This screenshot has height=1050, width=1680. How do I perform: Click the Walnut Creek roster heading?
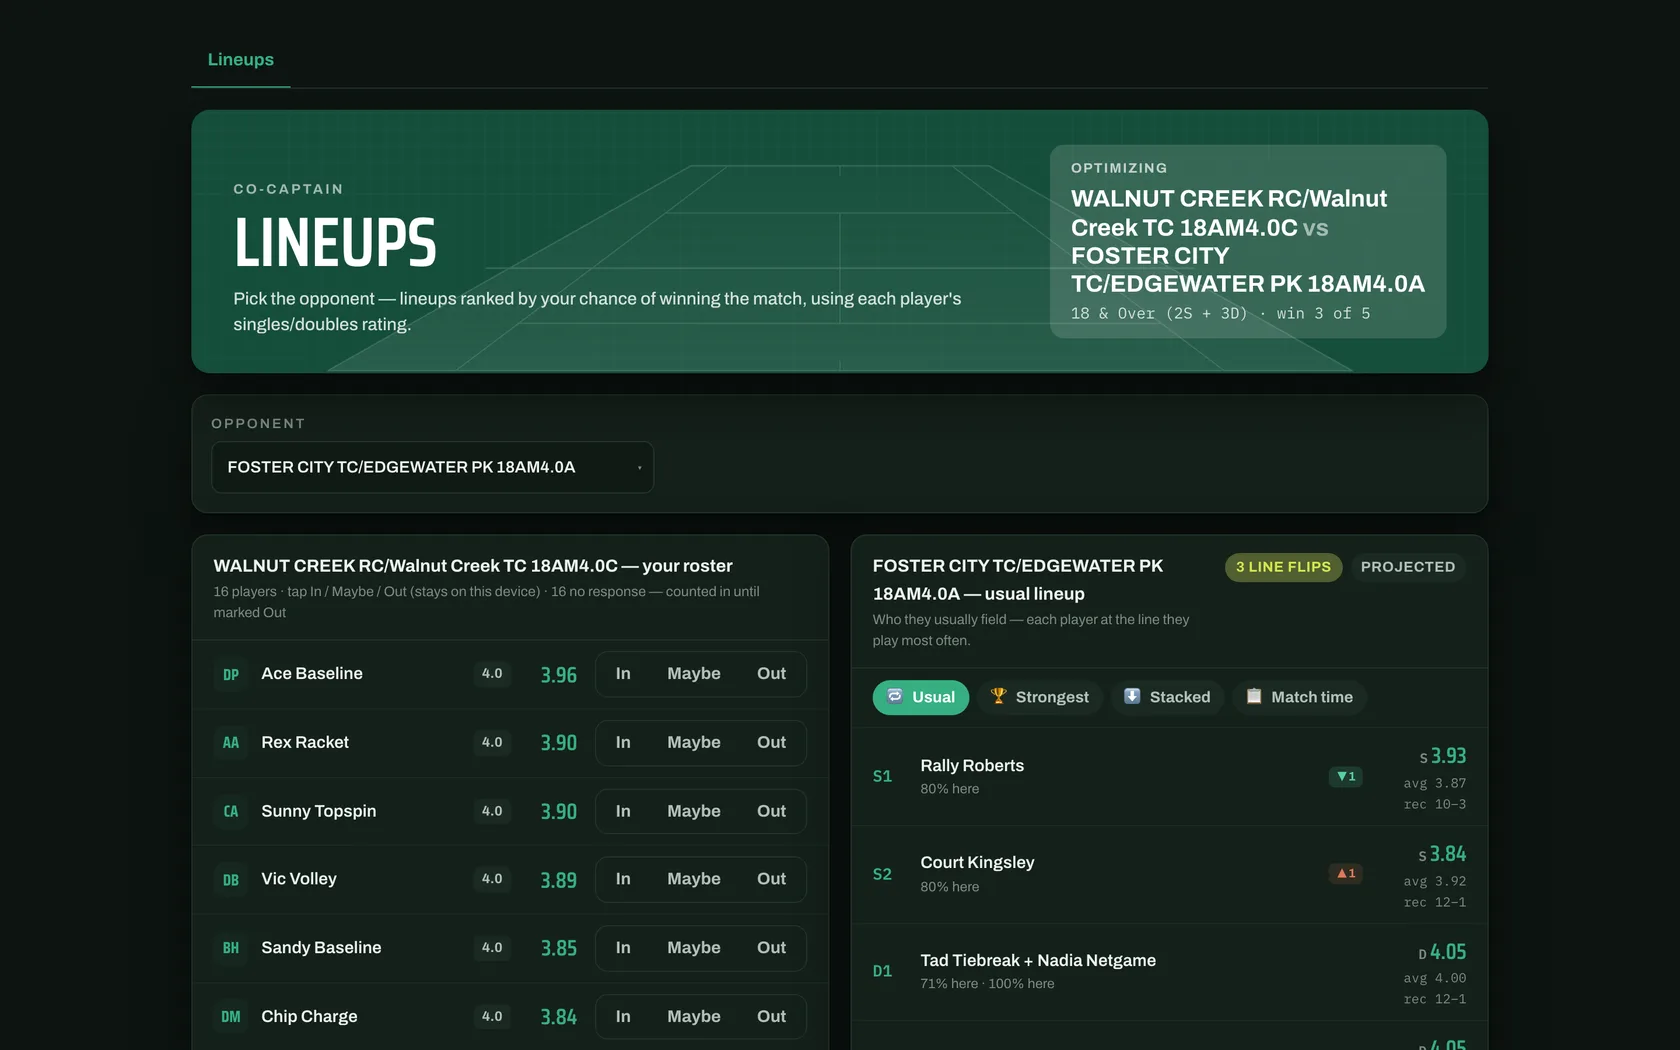coord(473,566)
